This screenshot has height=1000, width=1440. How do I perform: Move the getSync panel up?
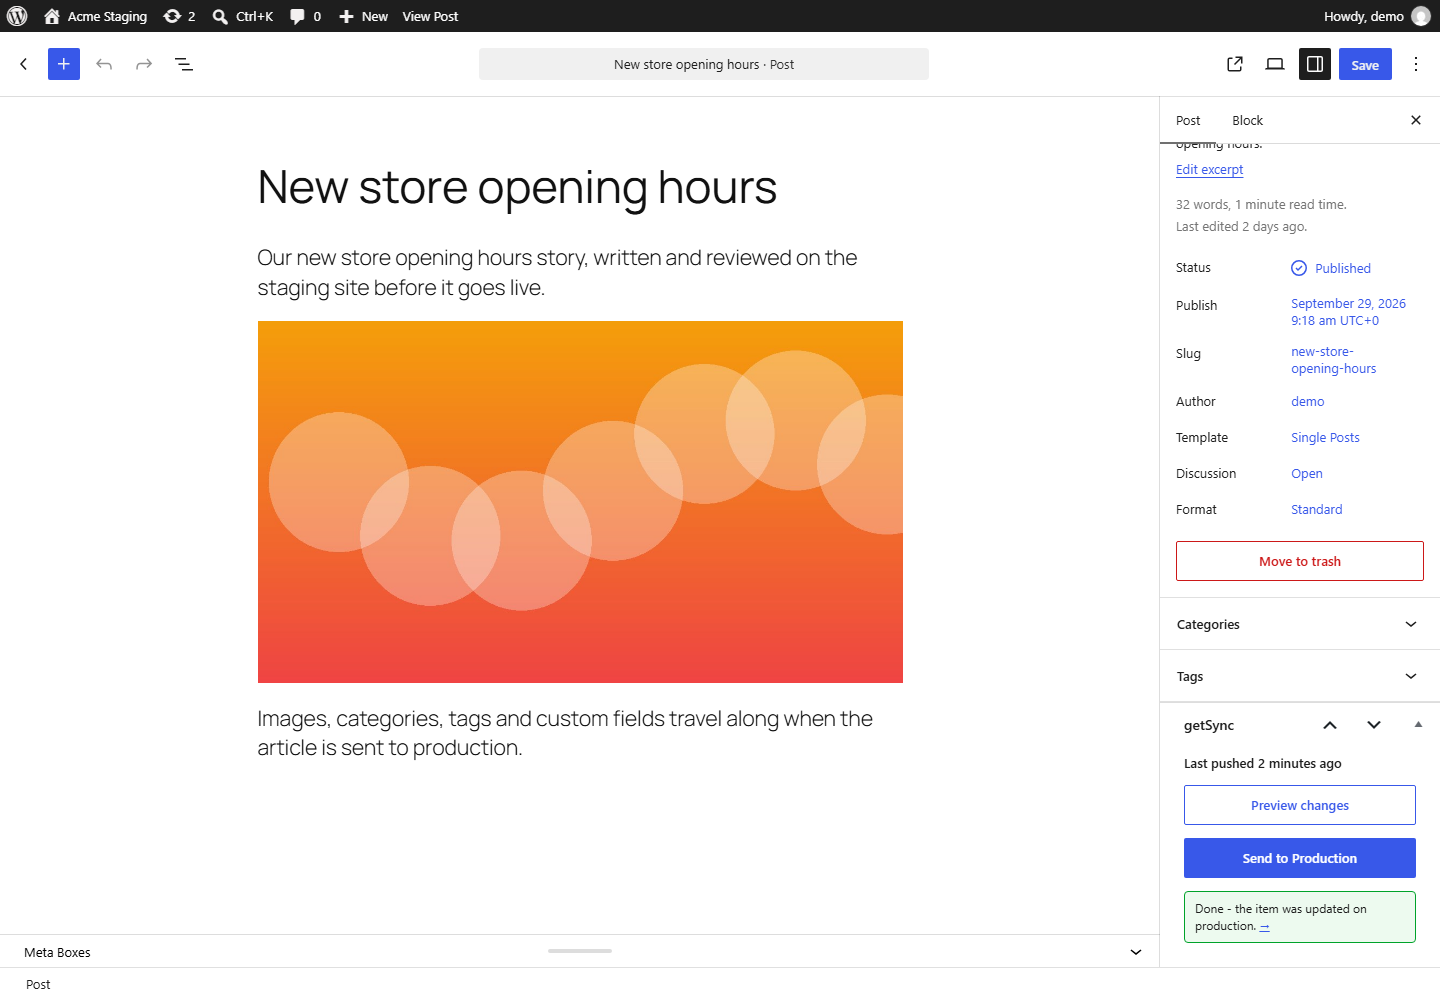coord(1330,725)
